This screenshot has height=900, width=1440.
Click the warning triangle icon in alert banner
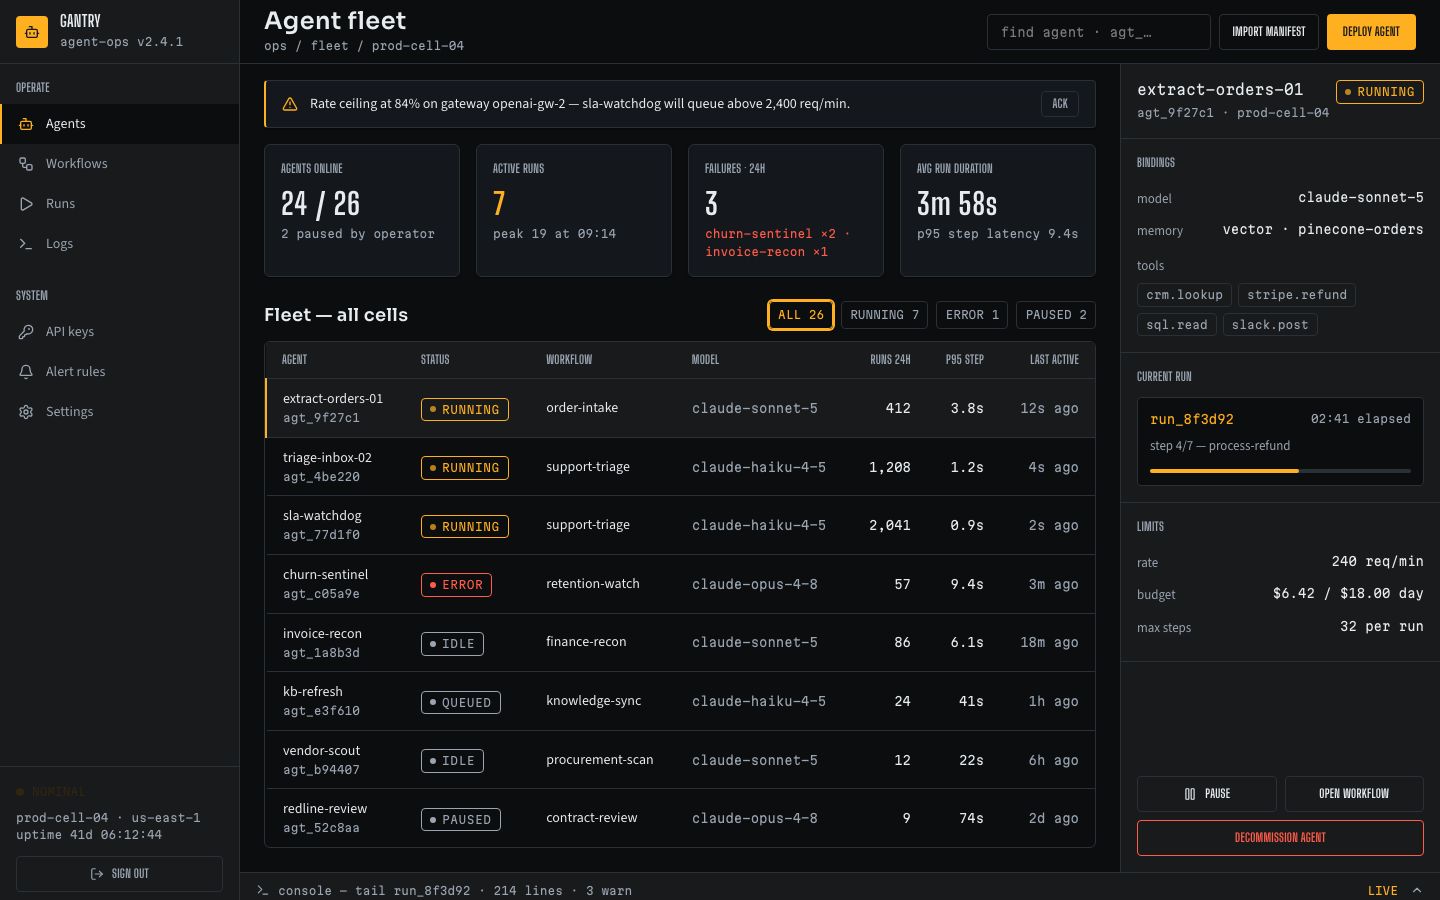click(x=290, y=104)
